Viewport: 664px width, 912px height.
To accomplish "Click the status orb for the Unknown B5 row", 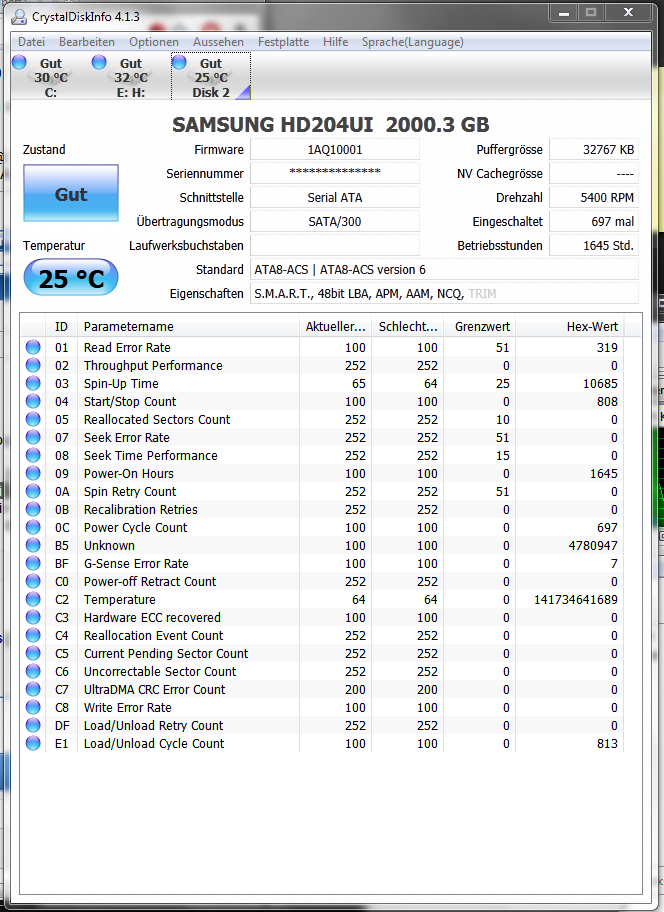I will click(x=33, y=546).
